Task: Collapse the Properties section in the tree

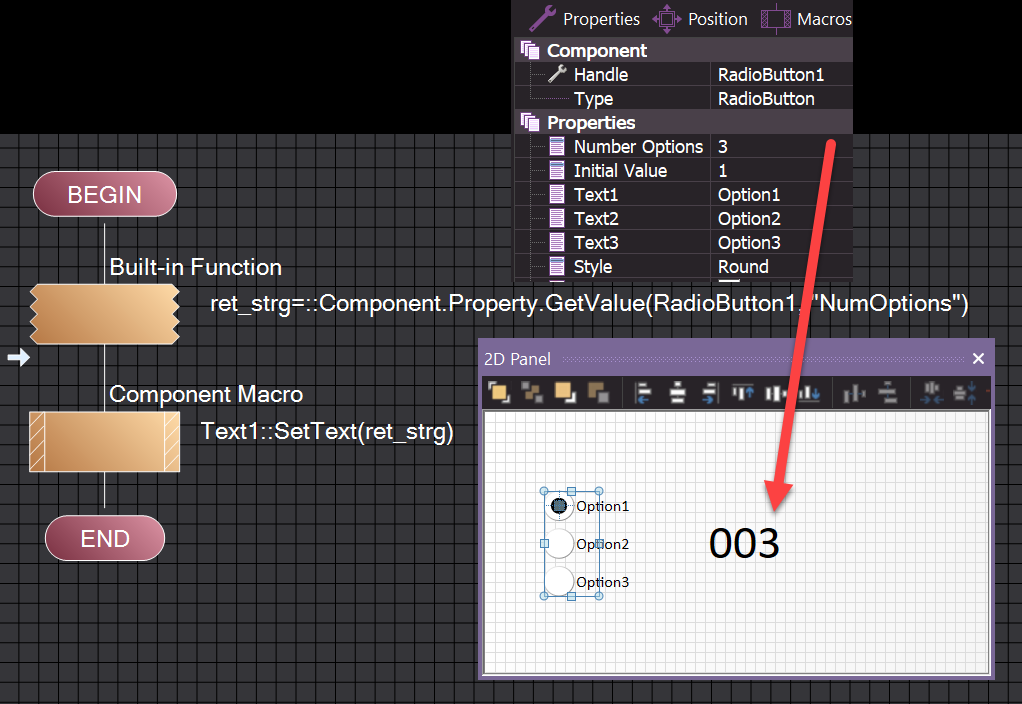Action: click(x=530, y=123)
